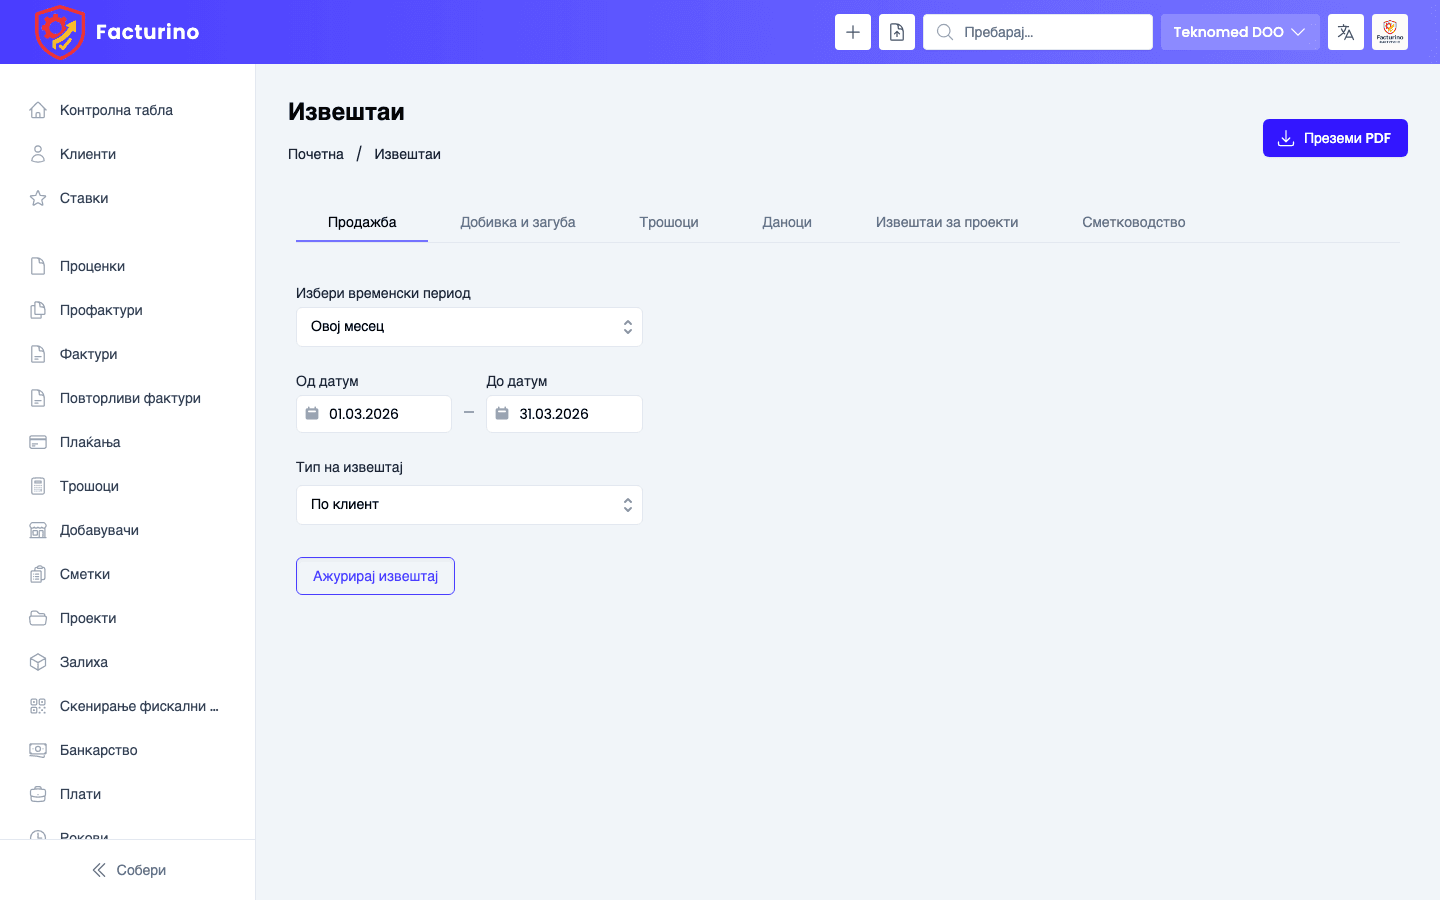Open the Сметководство tab

[x=1132, y=222]
